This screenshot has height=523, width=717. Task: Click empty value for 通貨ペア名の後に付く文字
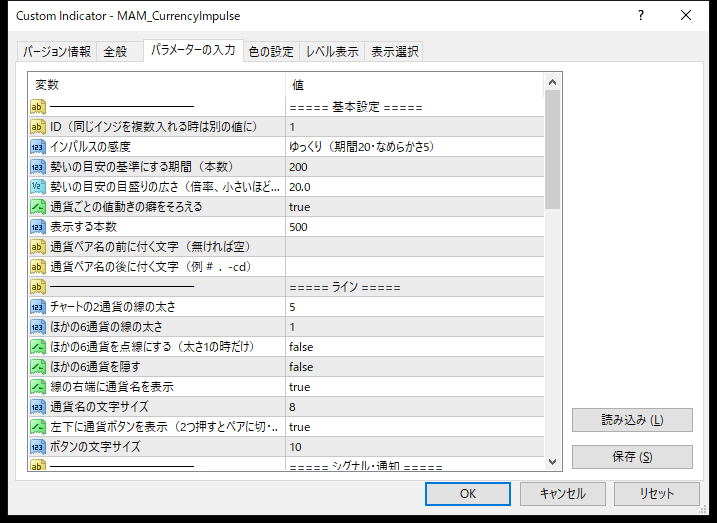click(415, 267)
